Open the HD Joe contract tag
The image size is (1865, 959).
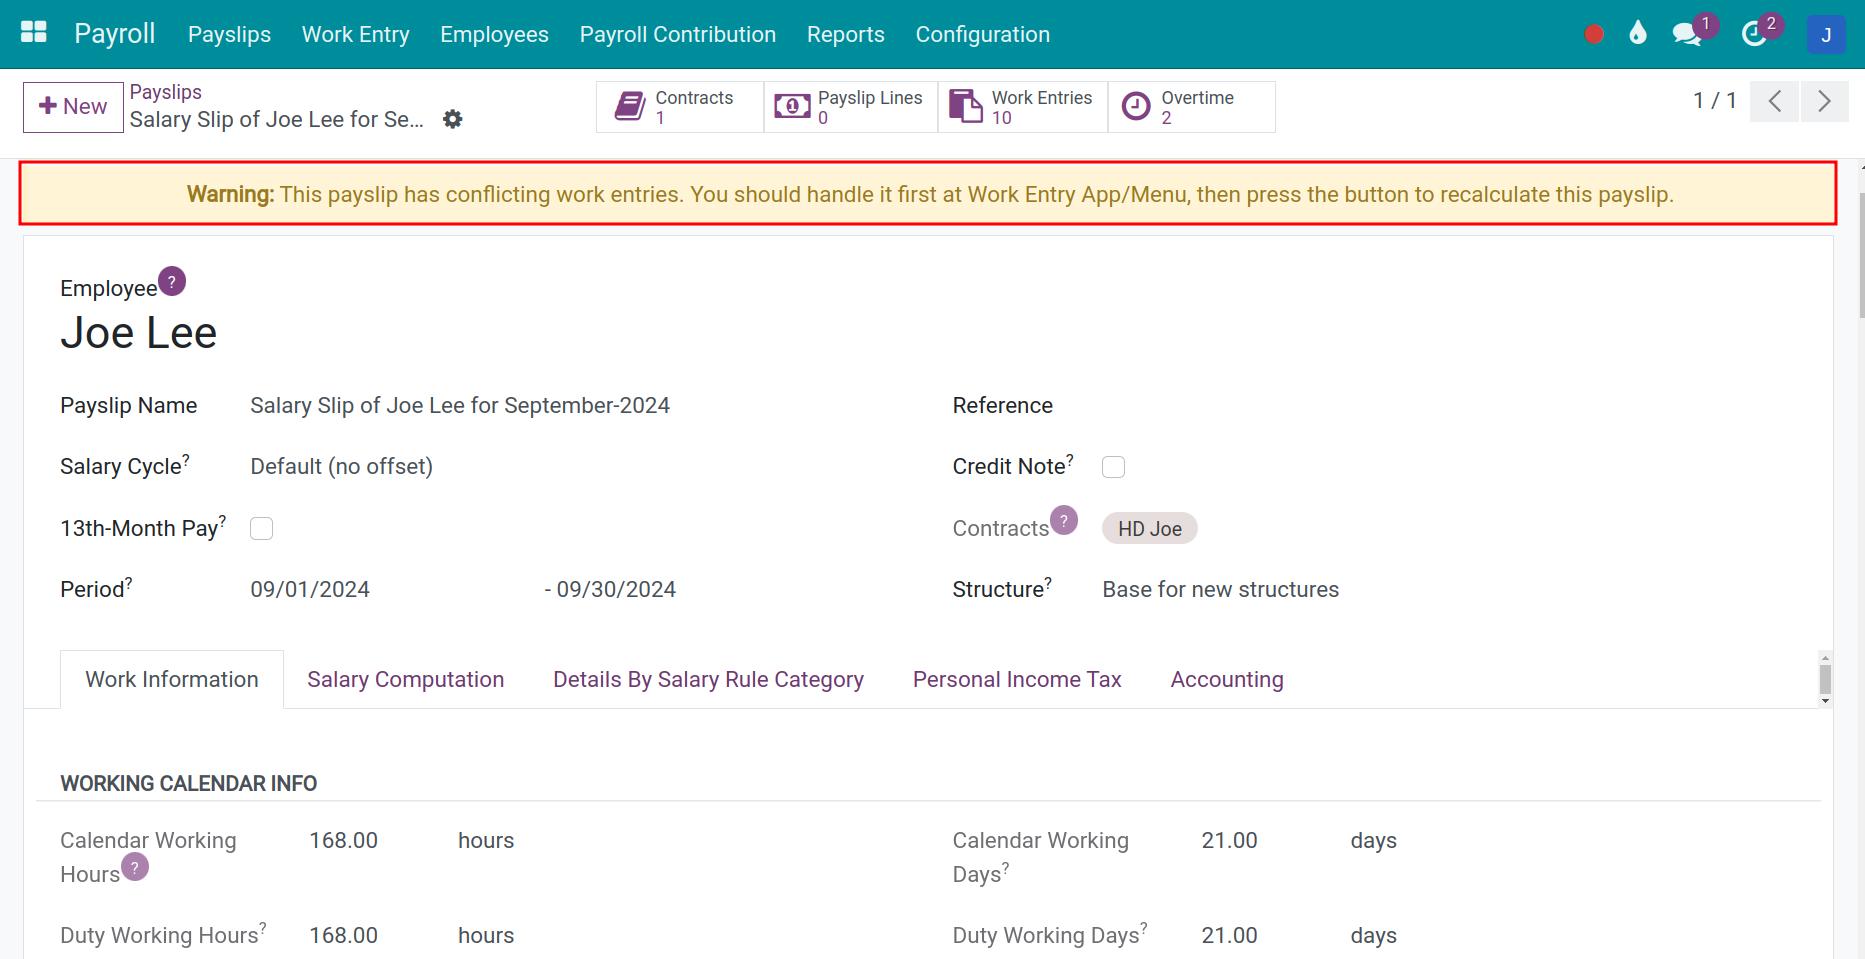[1150, 529]
